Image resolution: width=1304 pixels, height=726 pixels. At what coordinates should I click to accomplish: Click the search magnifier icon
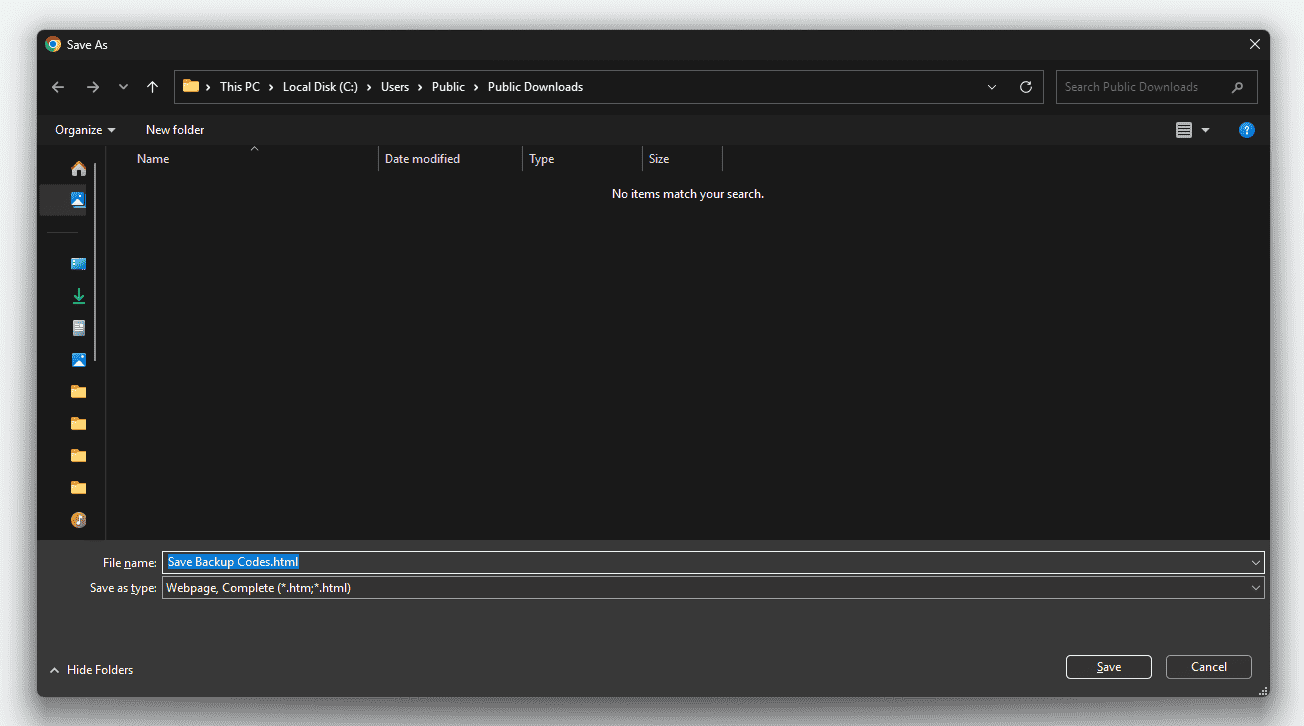[x=1238, y=87]
